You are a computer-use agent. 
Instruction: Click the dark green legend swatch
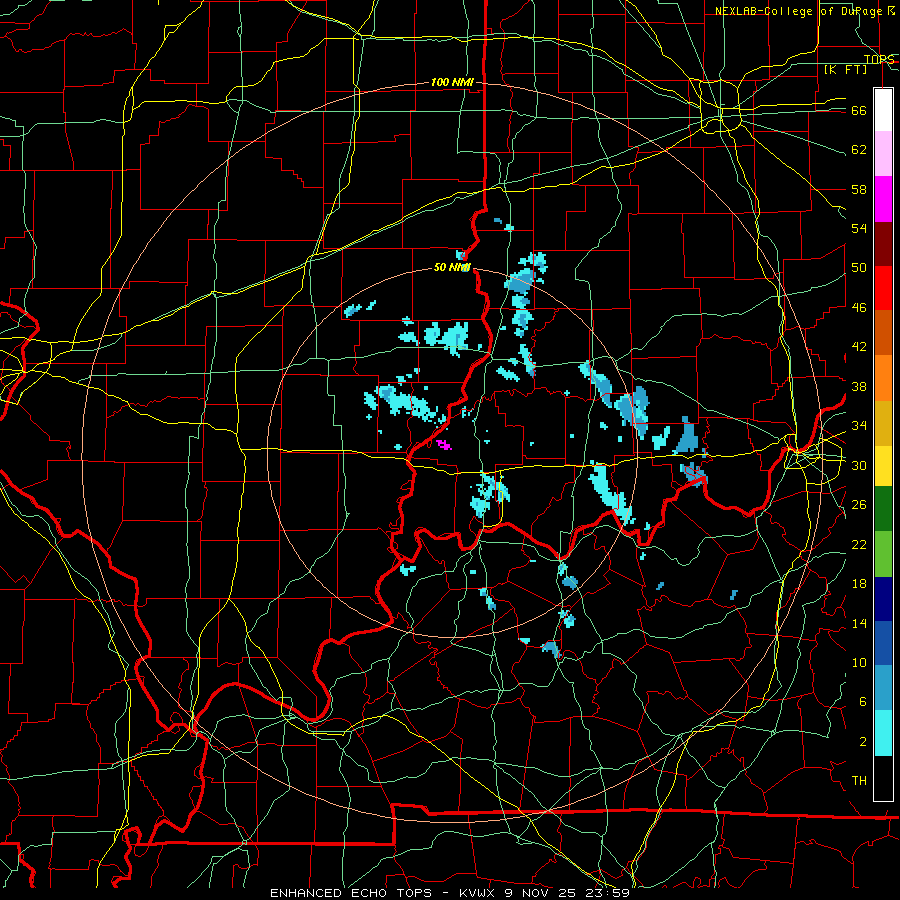pyautogui.click(x=883, y=509)
